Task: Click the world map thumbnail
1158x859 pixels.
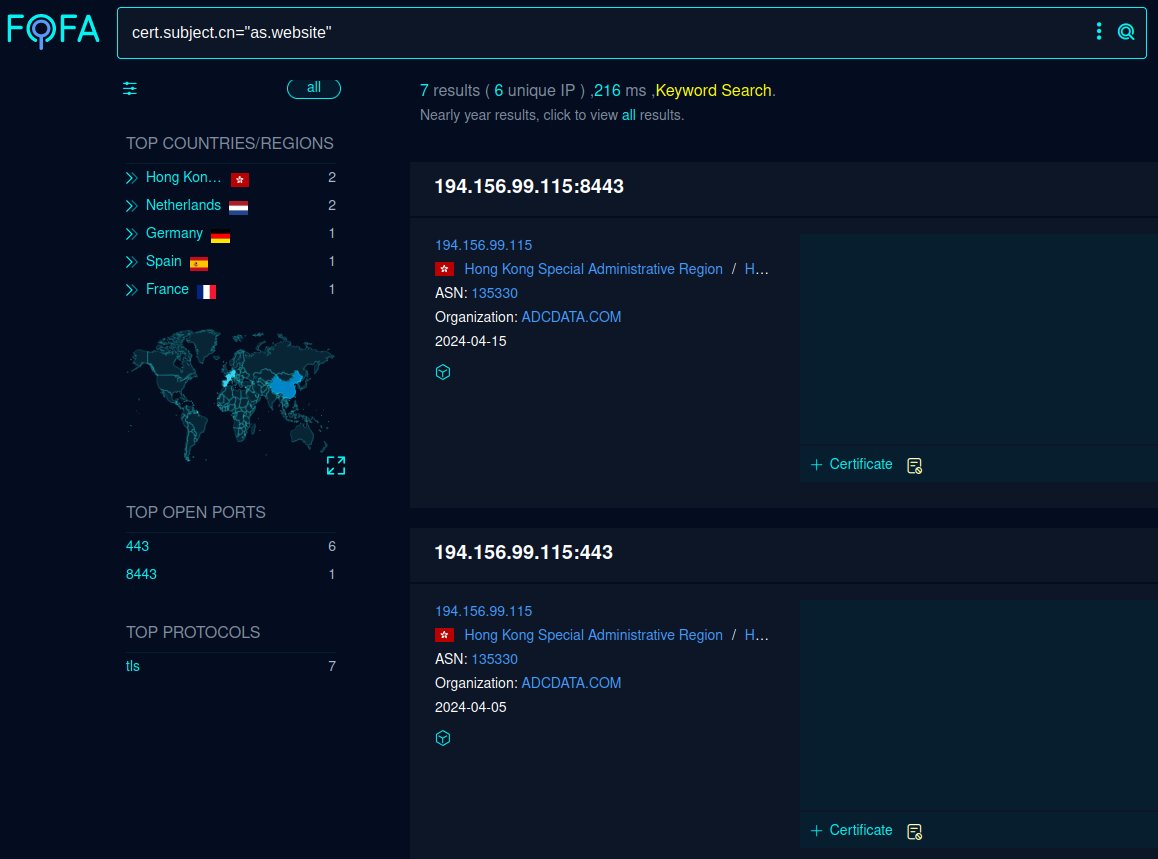Action: [x=230, y=395]
